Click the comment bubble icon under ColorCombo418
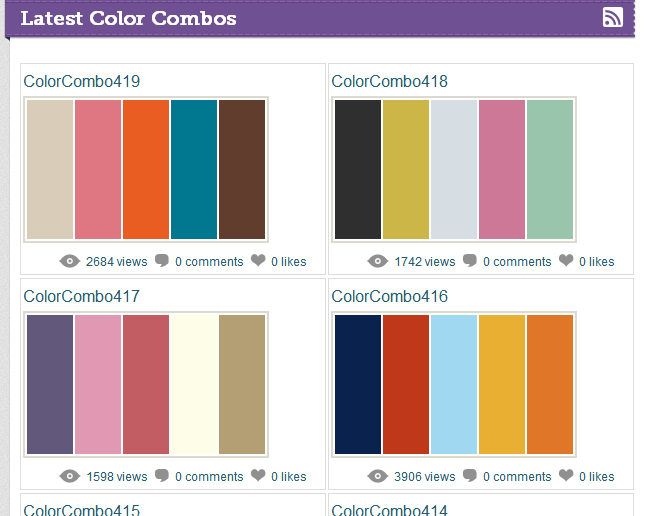Viewport: 667px width, 516px height. tap(470, 260)
